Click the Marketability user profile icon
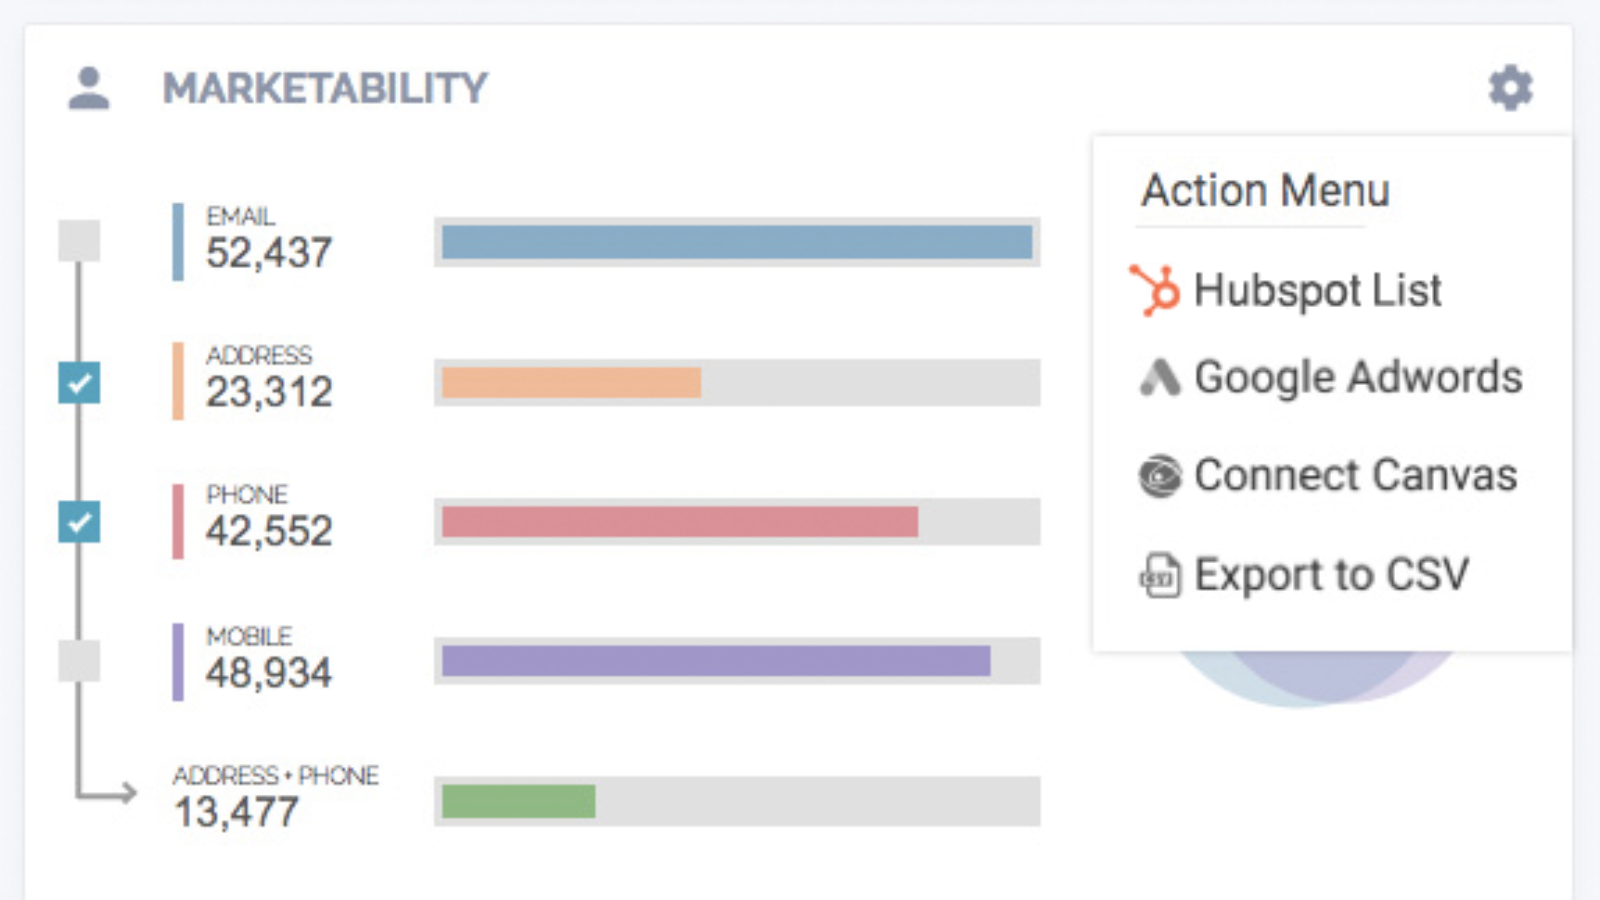The image size is (1600, 900). (x=89, y=88)
